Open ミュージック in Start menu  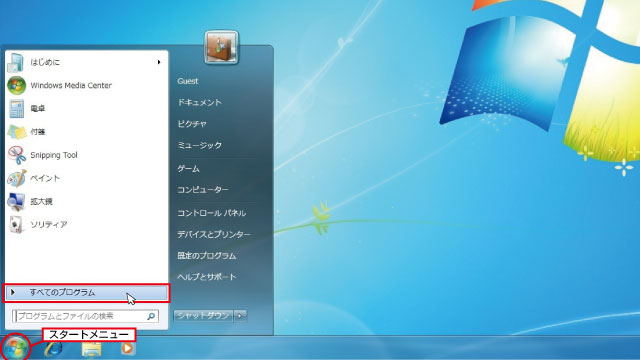click(200, 145)
